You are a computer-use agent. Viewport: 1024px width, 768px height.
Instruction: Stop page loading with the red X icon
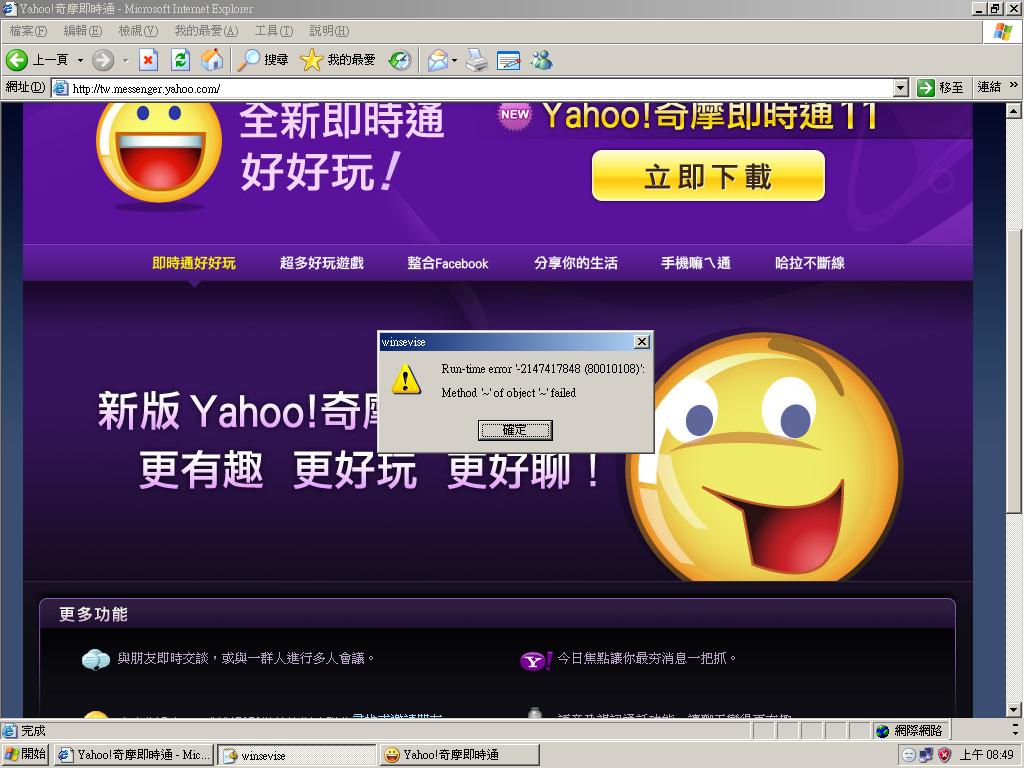click(x=149, y=60)
